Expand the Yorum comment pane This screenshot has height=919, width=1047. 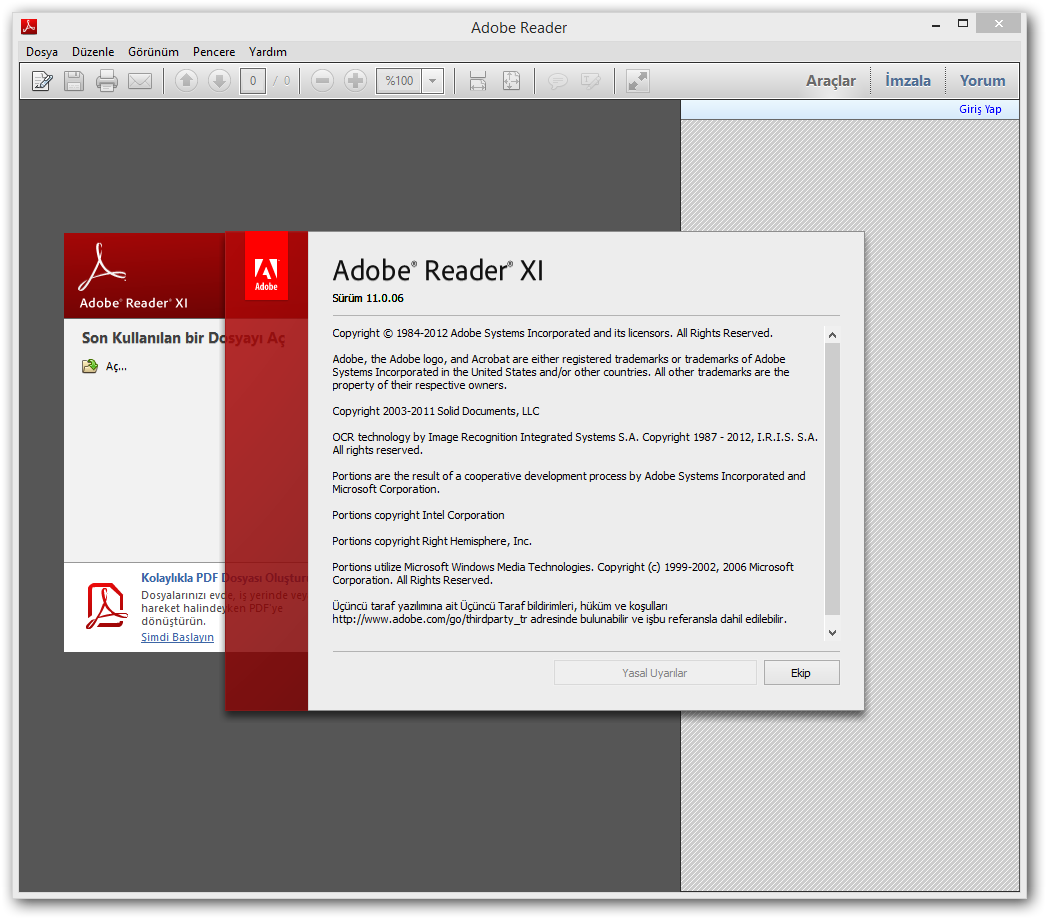[x=982, y=81]
